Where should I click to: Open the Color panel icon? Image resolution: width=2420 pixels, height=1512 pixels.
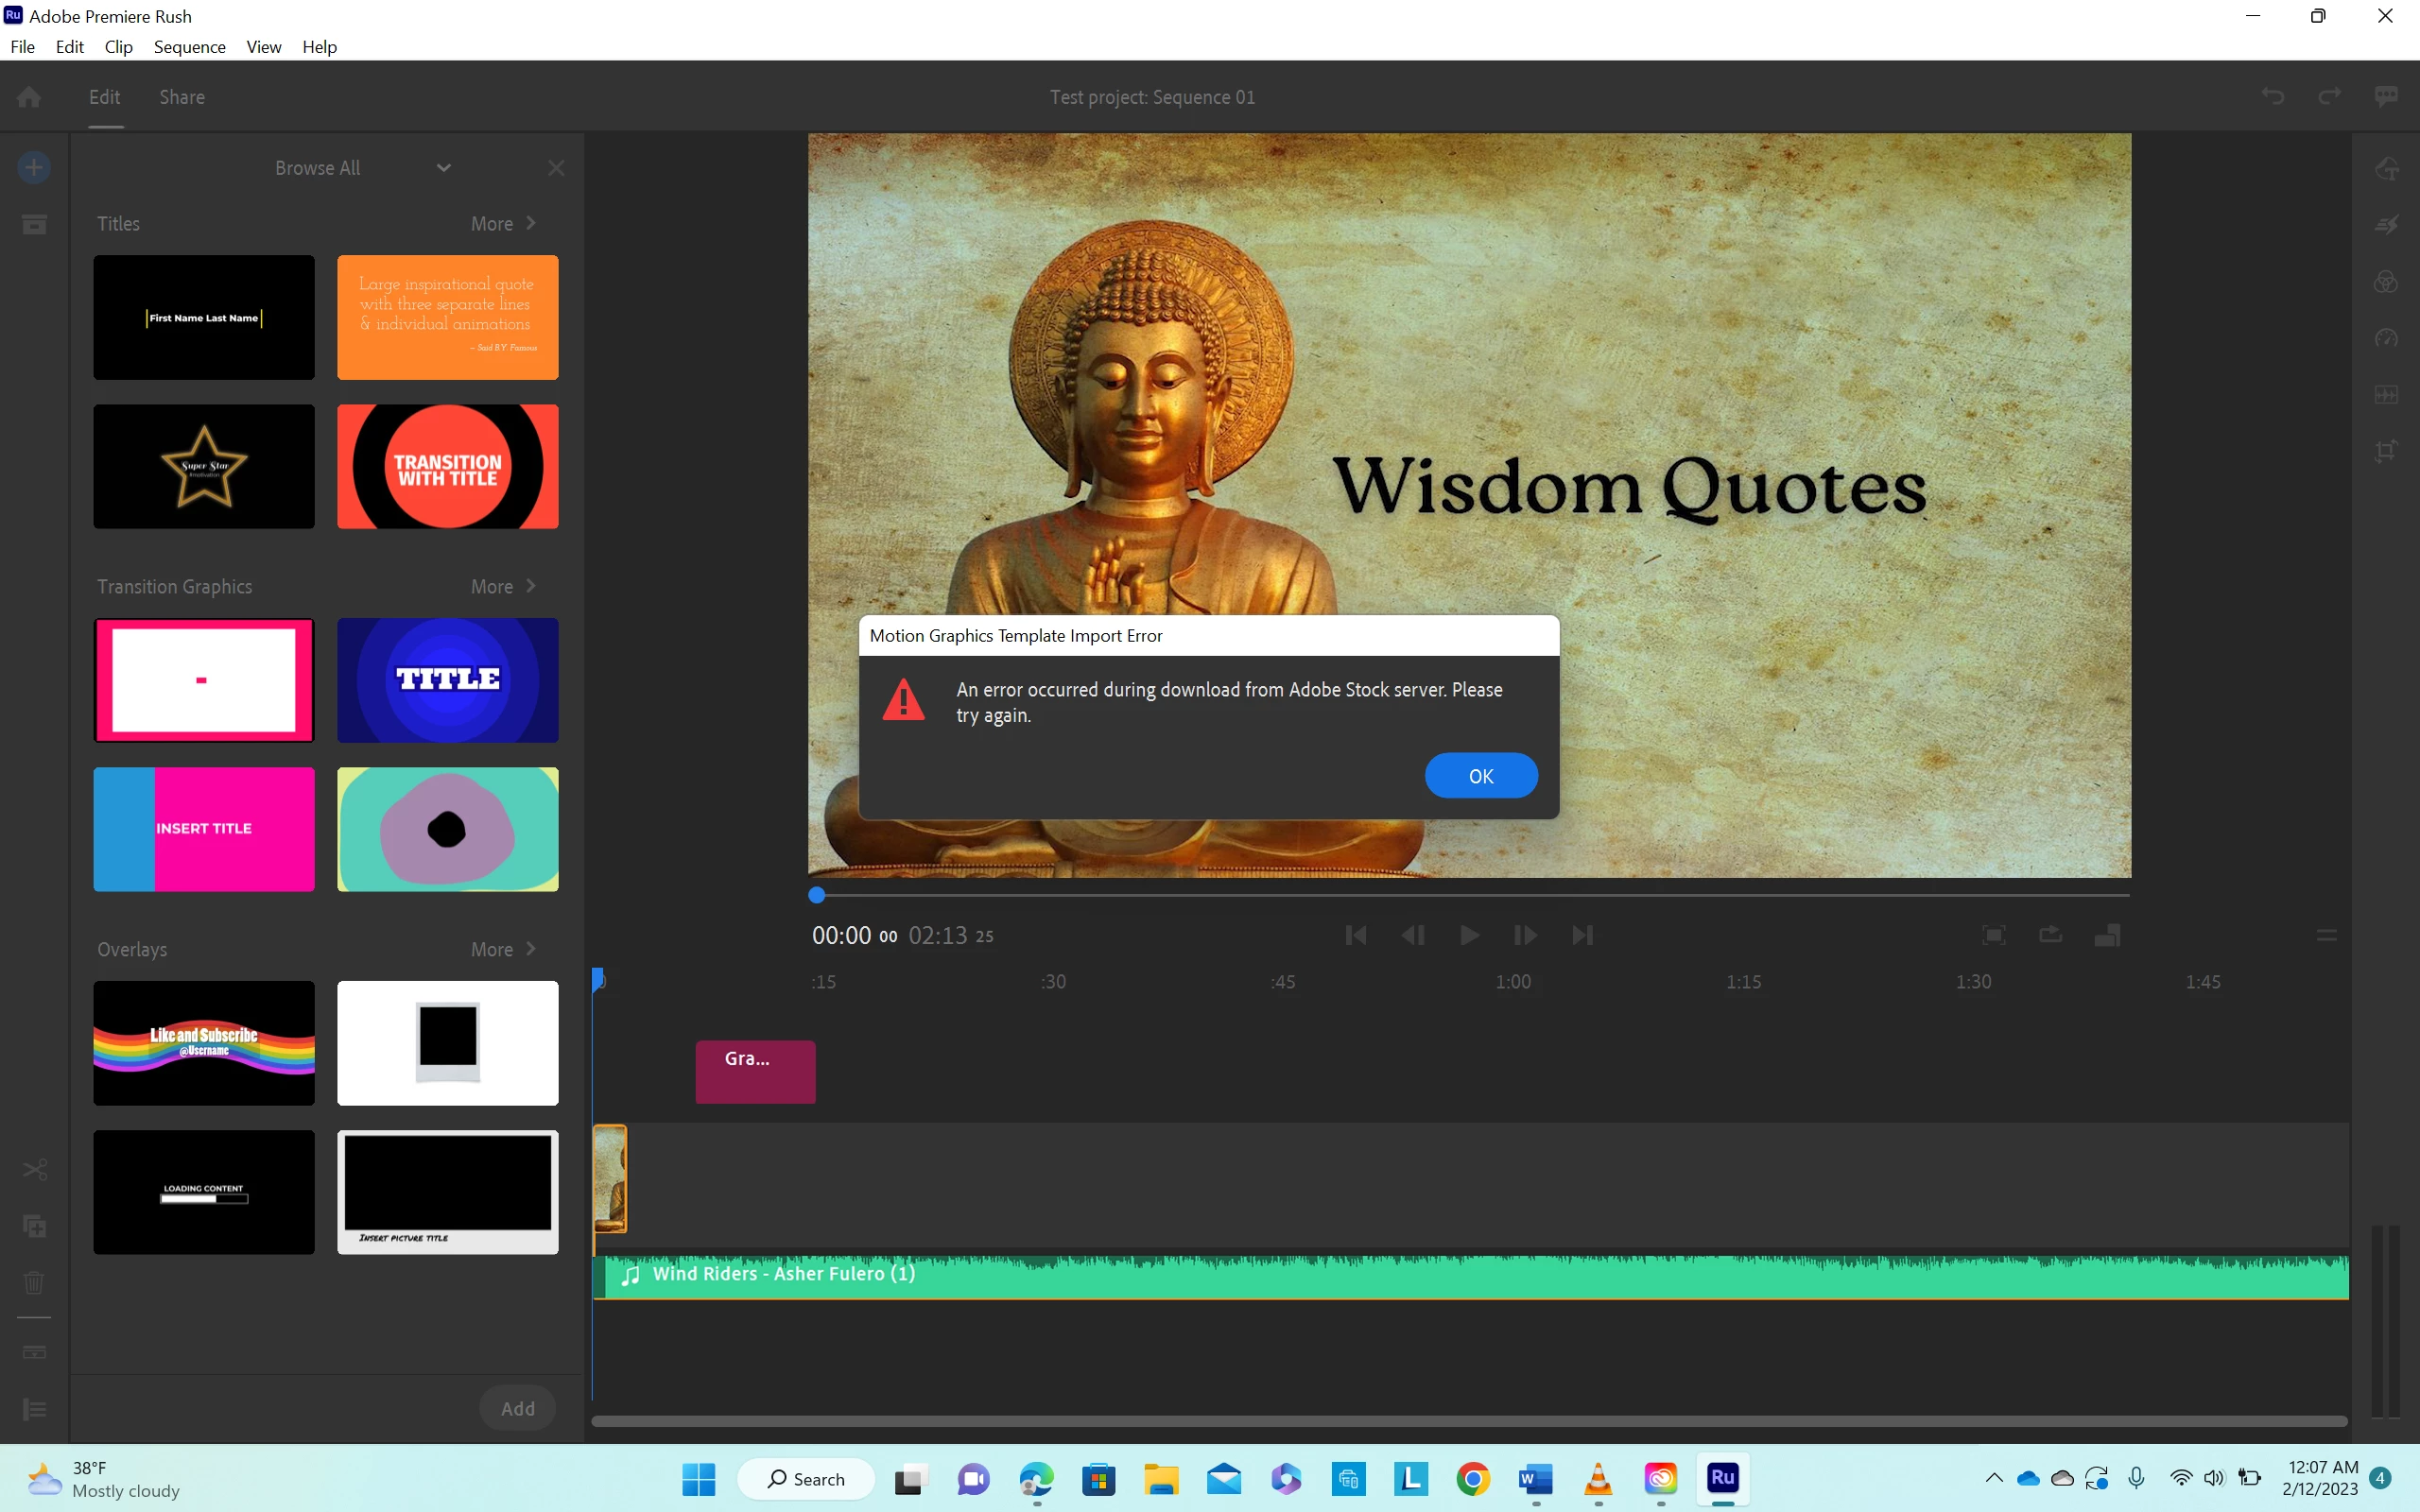point(2386,282)
